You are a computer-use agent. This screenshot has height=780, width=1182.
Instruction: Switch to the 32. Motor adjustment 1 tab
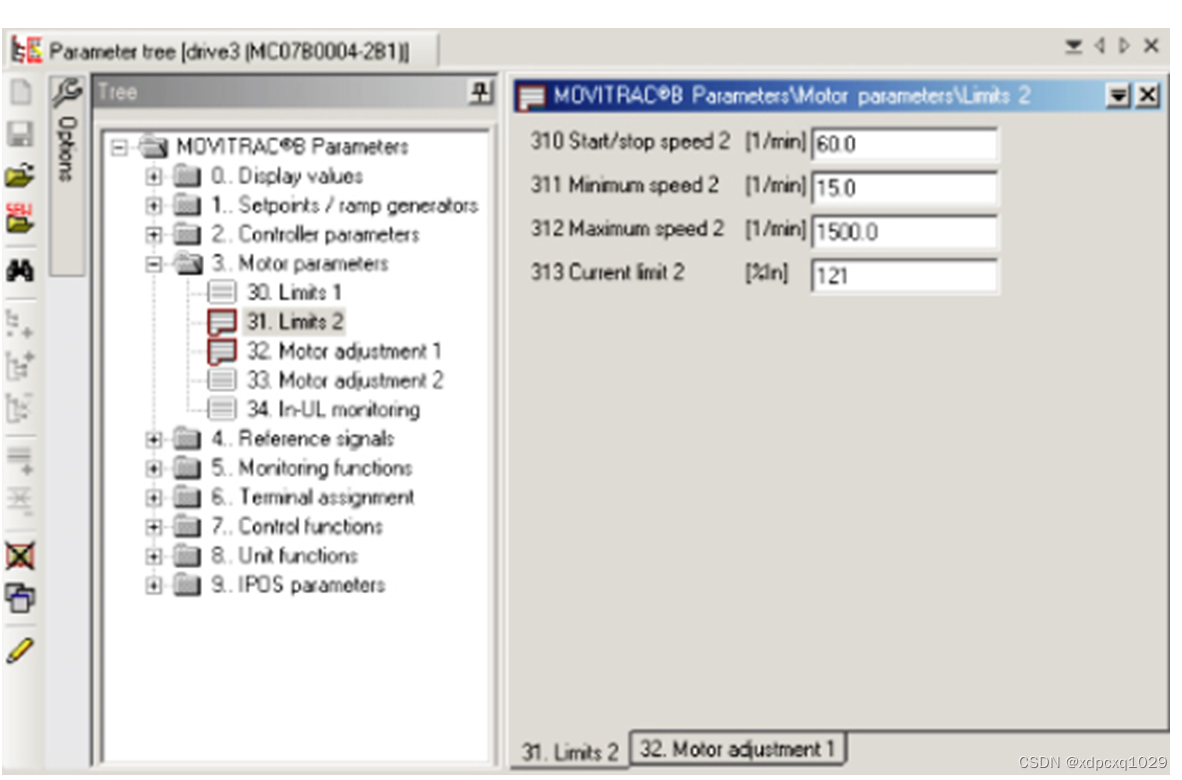[737, 748]
